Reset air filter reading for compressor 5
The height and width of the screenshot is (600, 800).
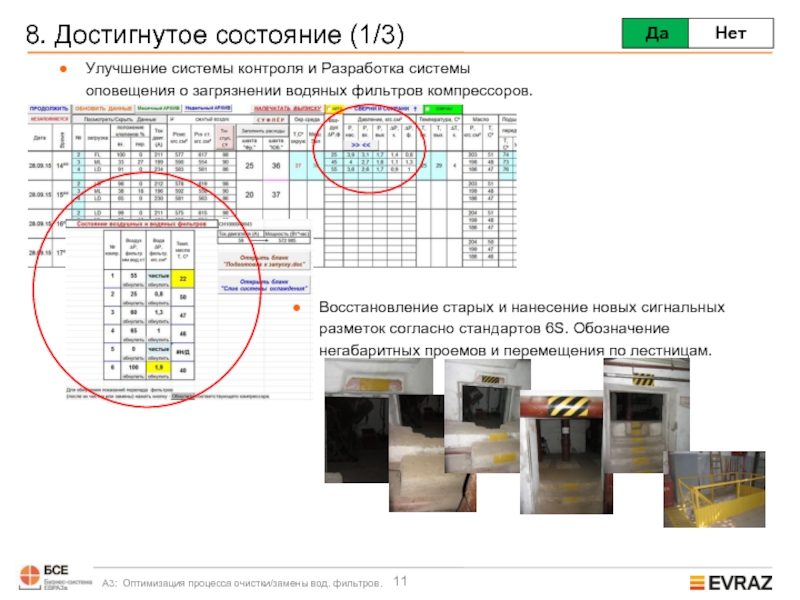133,358
